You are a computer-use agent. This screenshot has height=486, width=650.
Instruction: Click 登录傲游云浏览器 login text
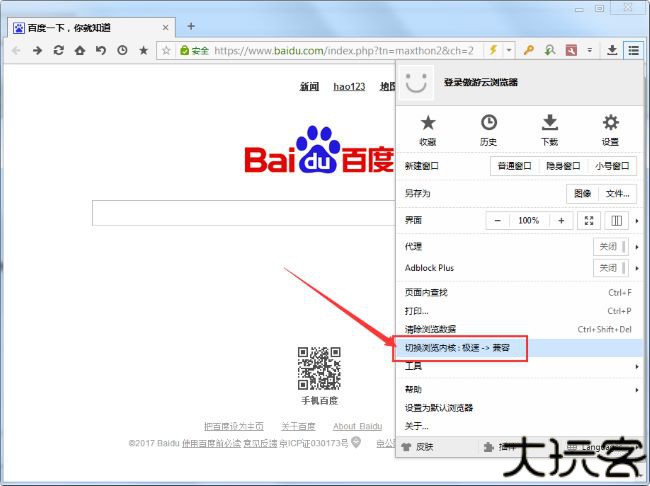tap(481, 82)
